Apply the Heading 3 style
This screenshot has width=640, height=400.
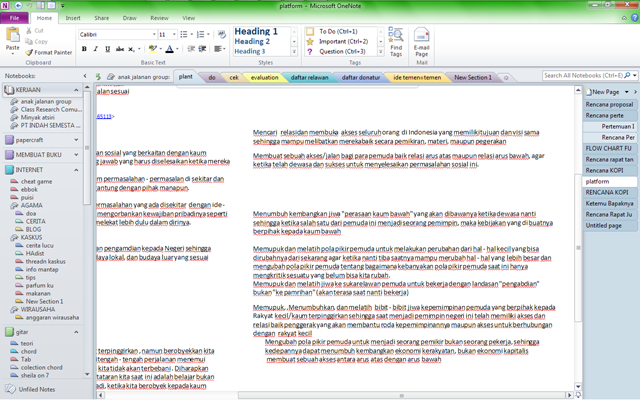pos(249,51)
